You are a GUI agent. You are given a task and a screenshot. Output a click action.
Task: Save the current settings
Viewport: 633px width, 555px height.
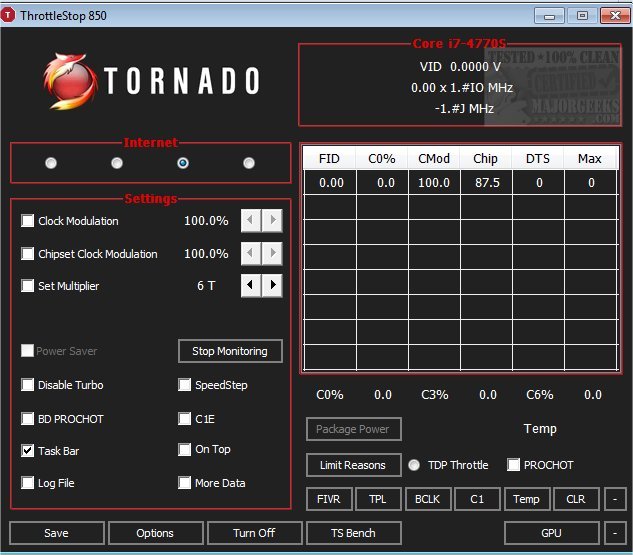click(57, 533)
